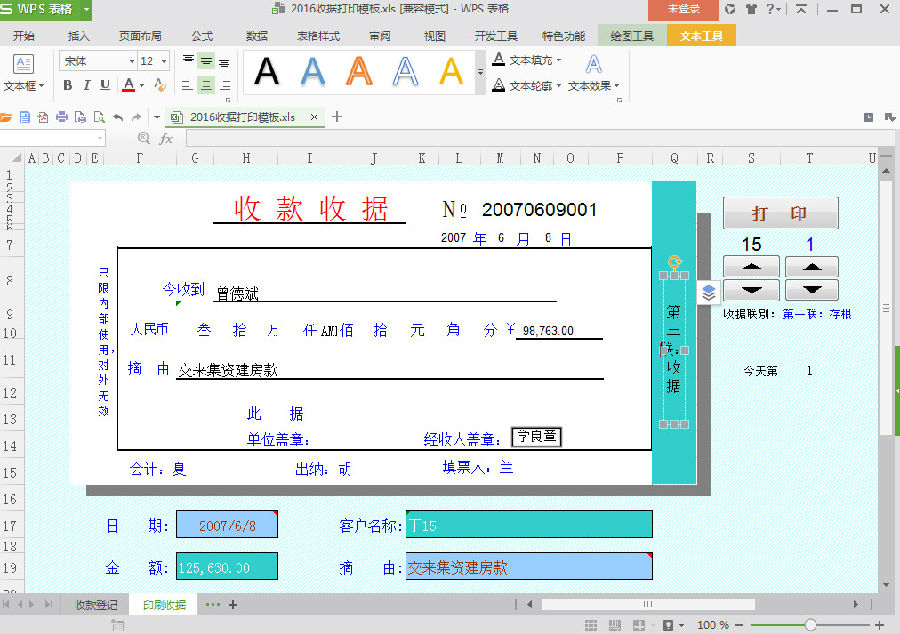Viewport: 900px width, 634px height.
Task: Click the print preview icon
Action: pos(99,118)
